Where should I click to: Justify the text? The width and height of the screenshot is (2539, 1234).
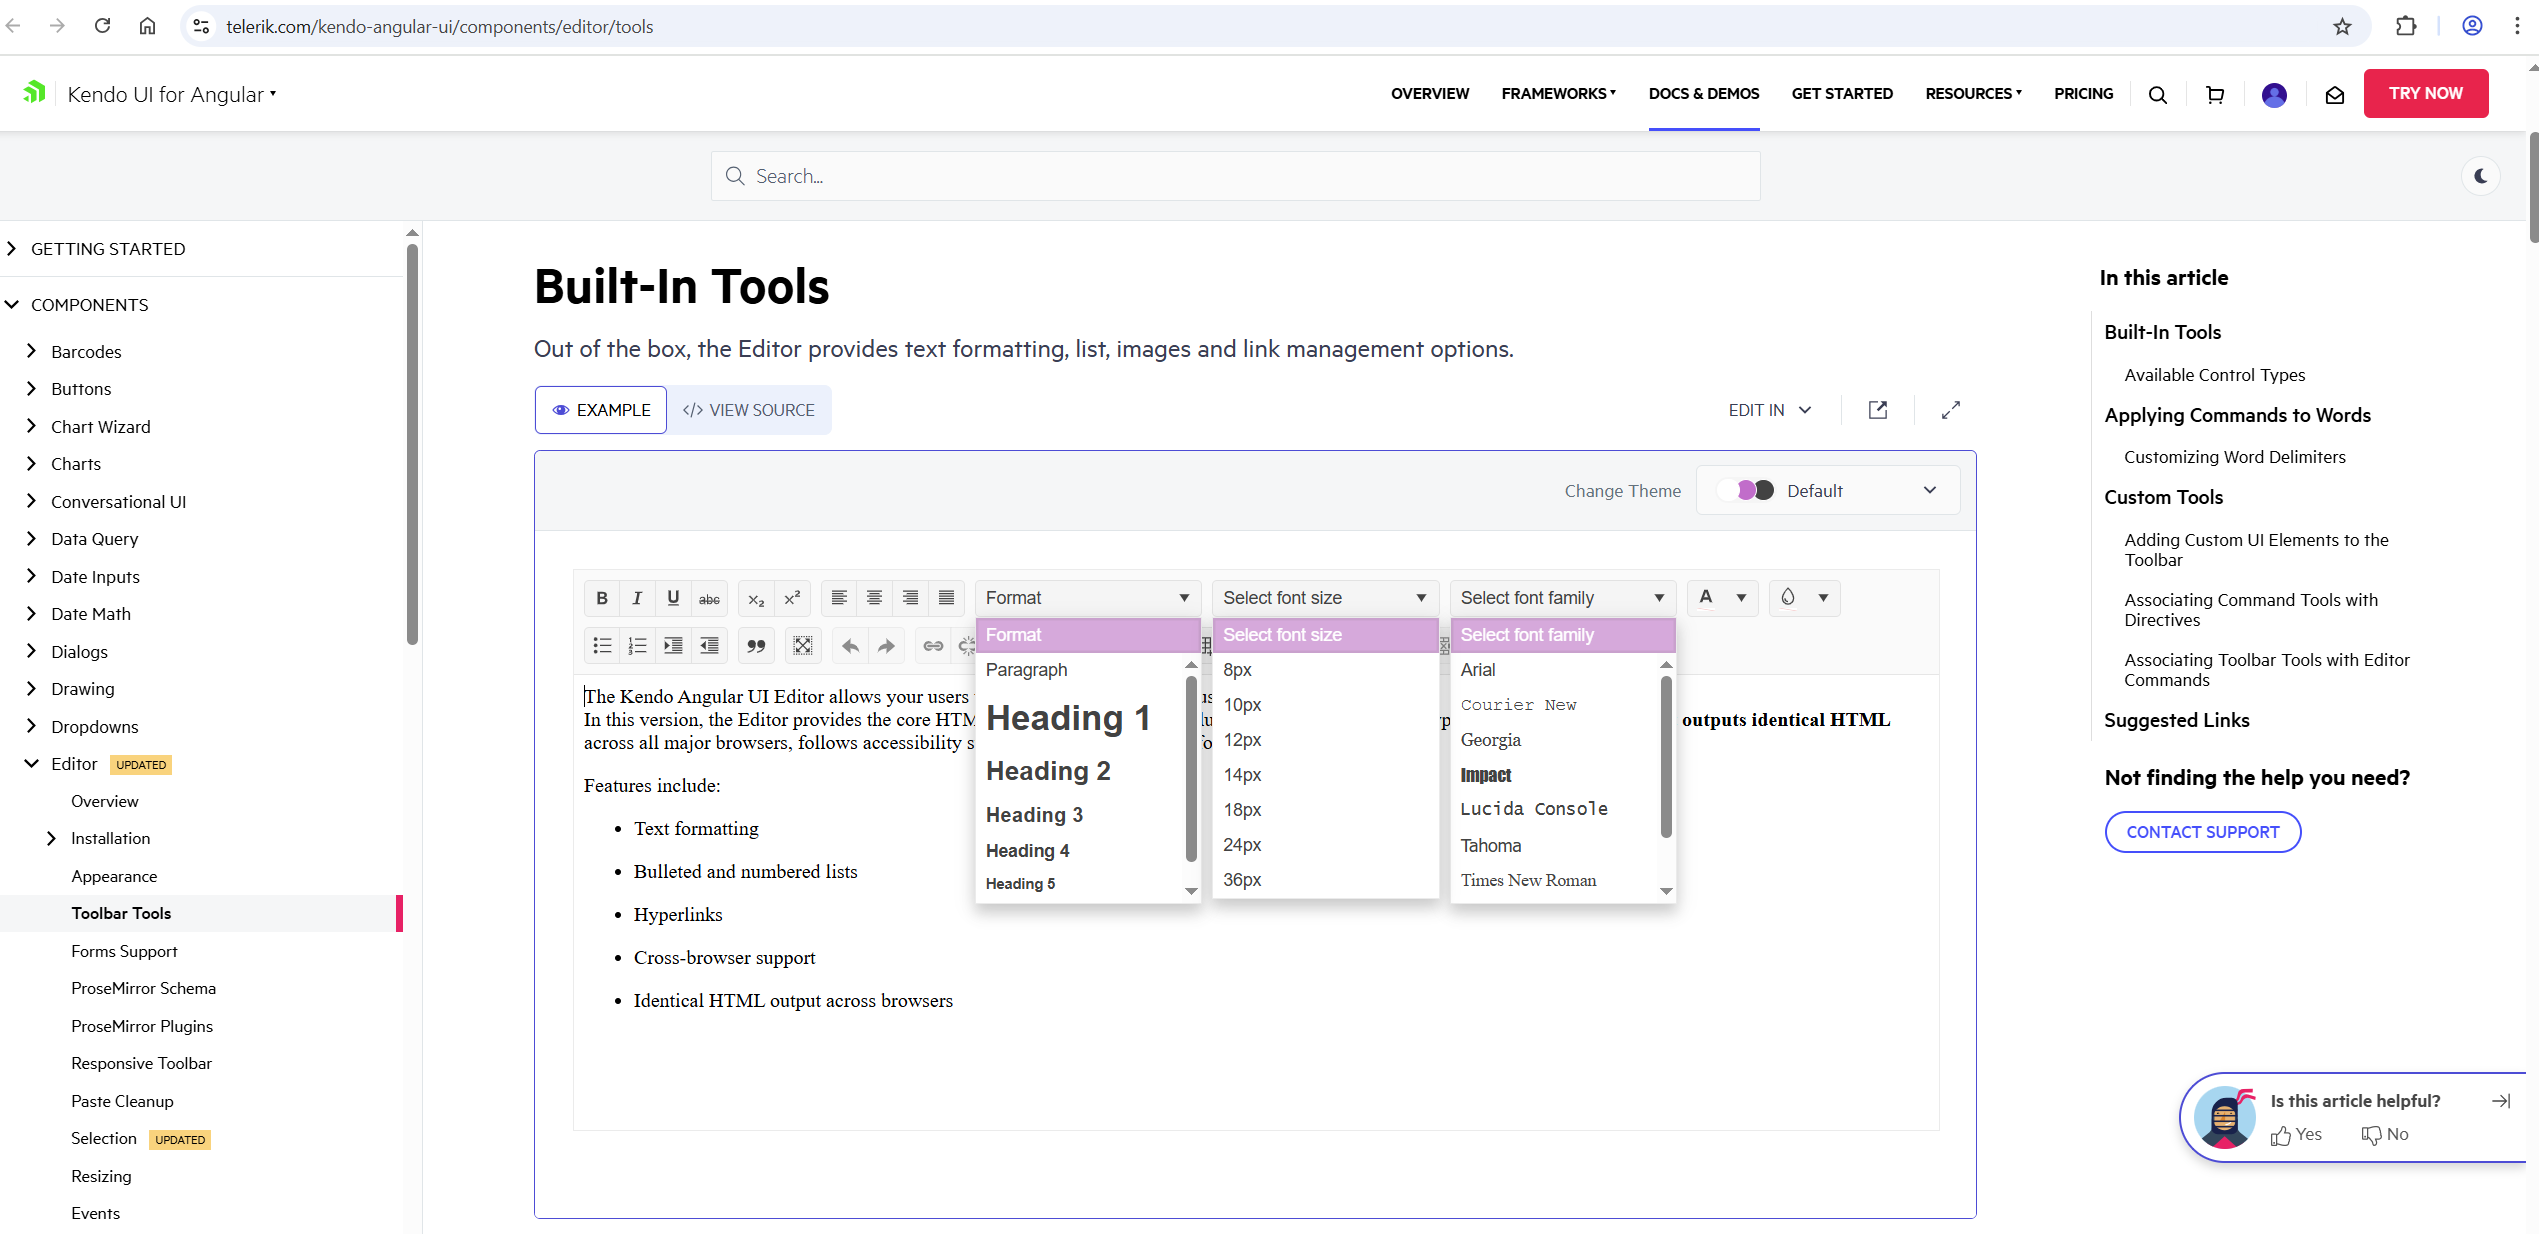click(946, 598)
